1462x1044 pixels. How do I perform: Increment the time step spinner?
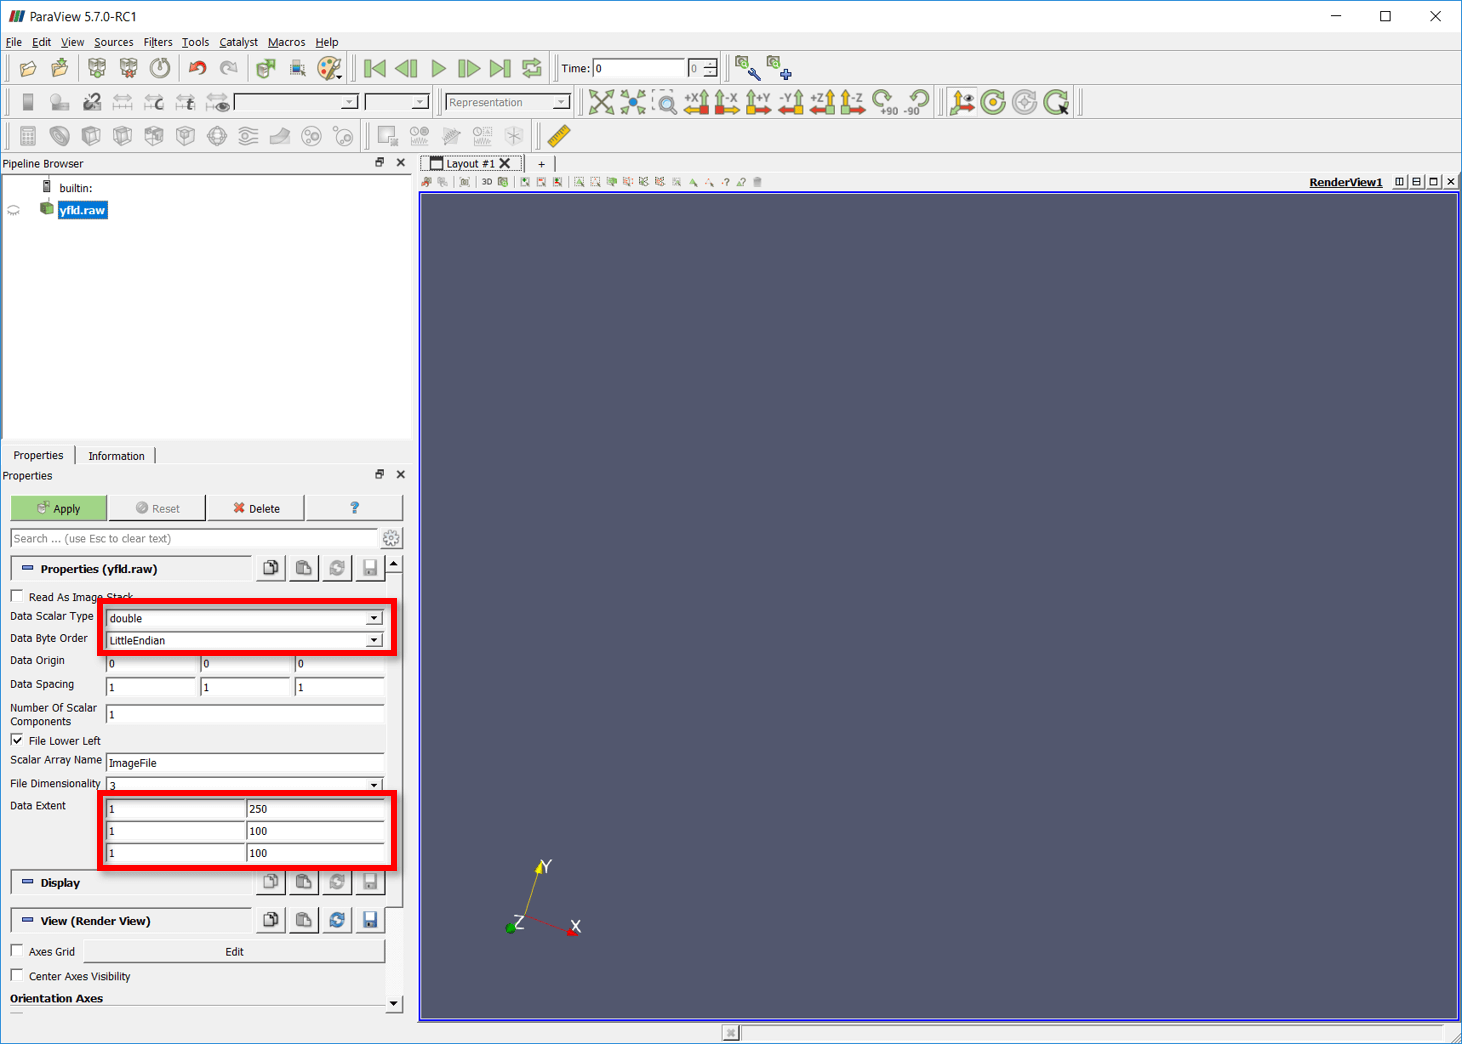point(711,64)
